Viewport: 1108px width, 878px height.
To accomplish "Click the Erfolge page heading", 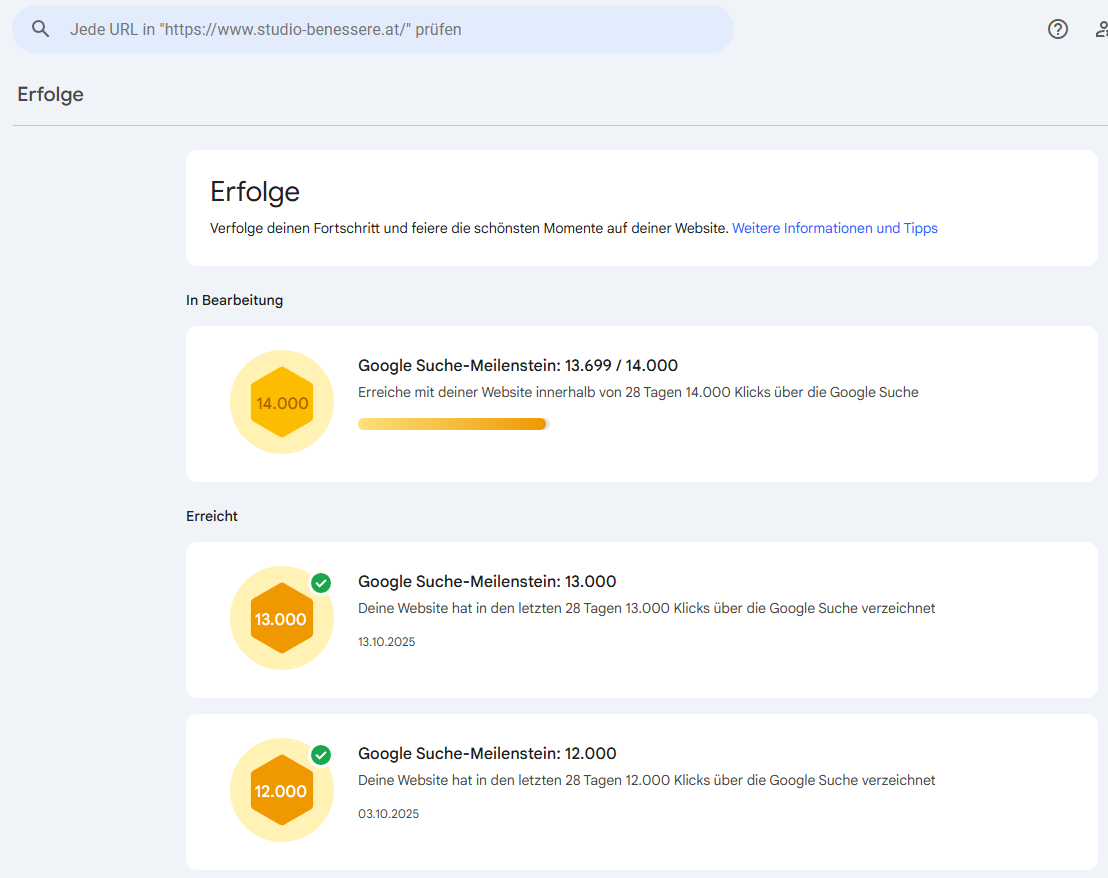I will pos(50,94).
